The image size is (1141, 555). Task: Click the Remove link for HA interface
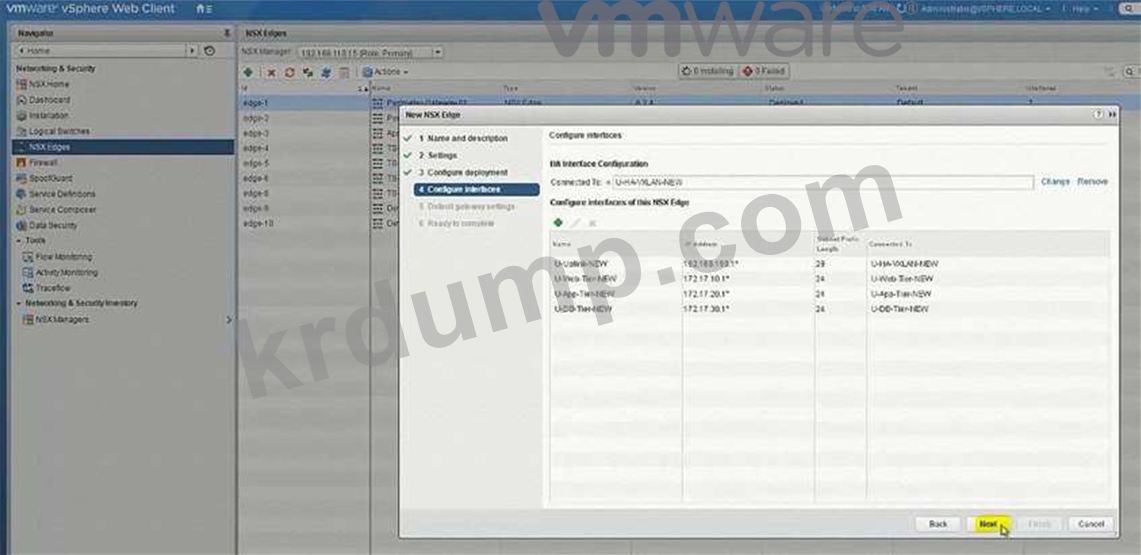[x=1092, y=182]
